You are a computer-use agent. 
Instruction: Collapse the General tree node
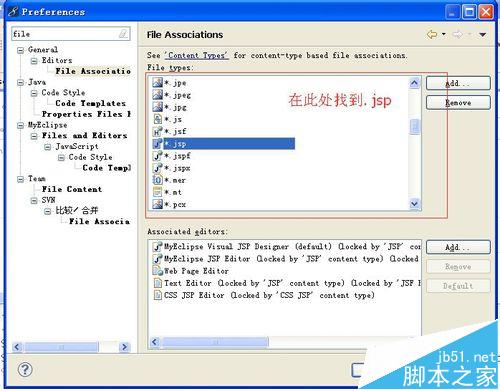(21, 50)
